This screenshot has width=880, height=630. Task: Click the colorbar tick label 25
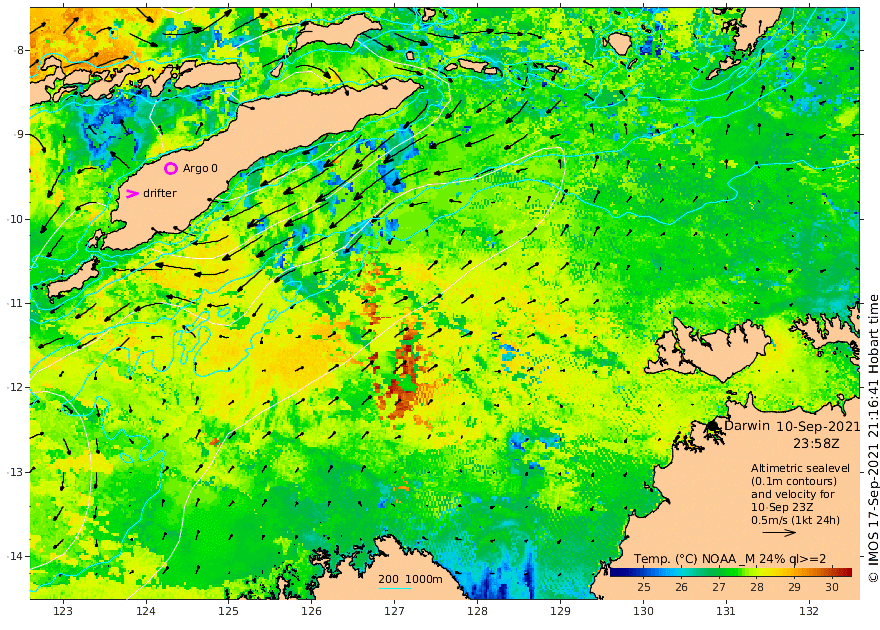(x=644, y=587)
